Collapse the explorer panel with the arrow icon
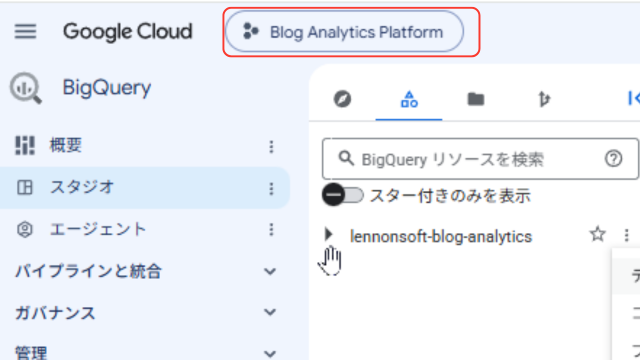 tap(633, 98)
